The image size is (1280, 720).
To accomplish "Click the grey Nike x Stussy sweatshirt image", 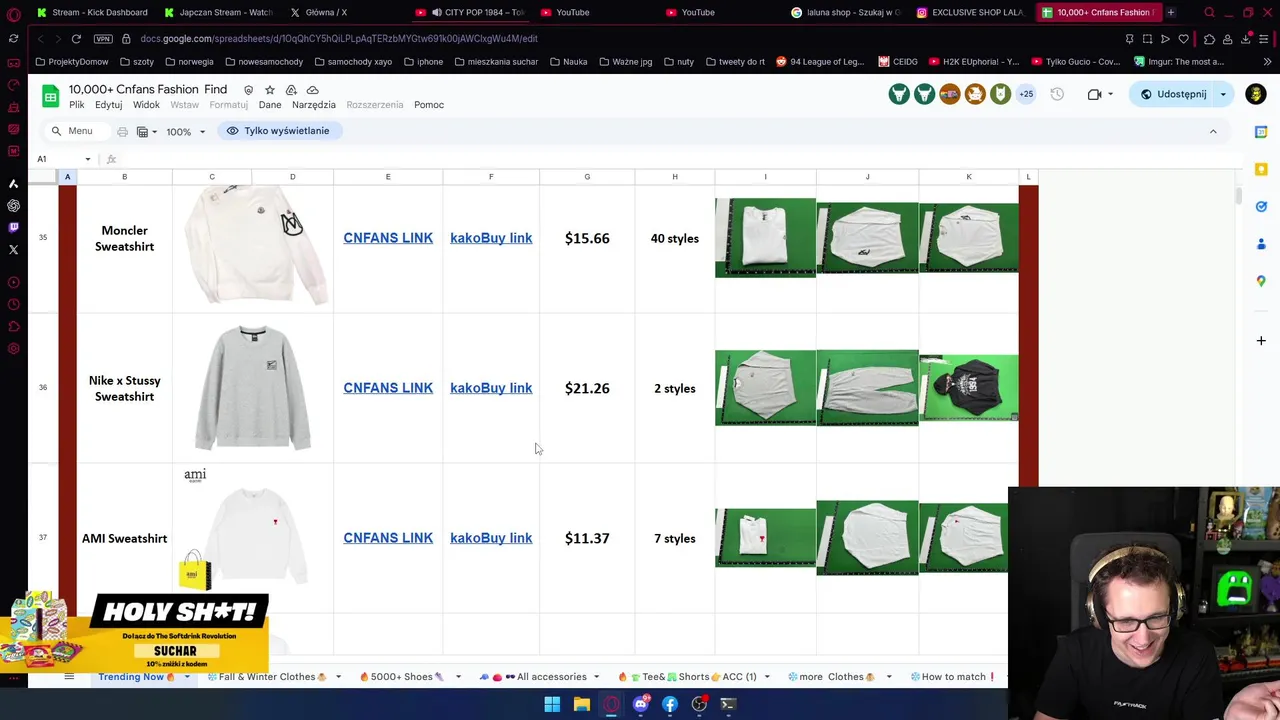I will pyautogui.click(x=253, y=388).
